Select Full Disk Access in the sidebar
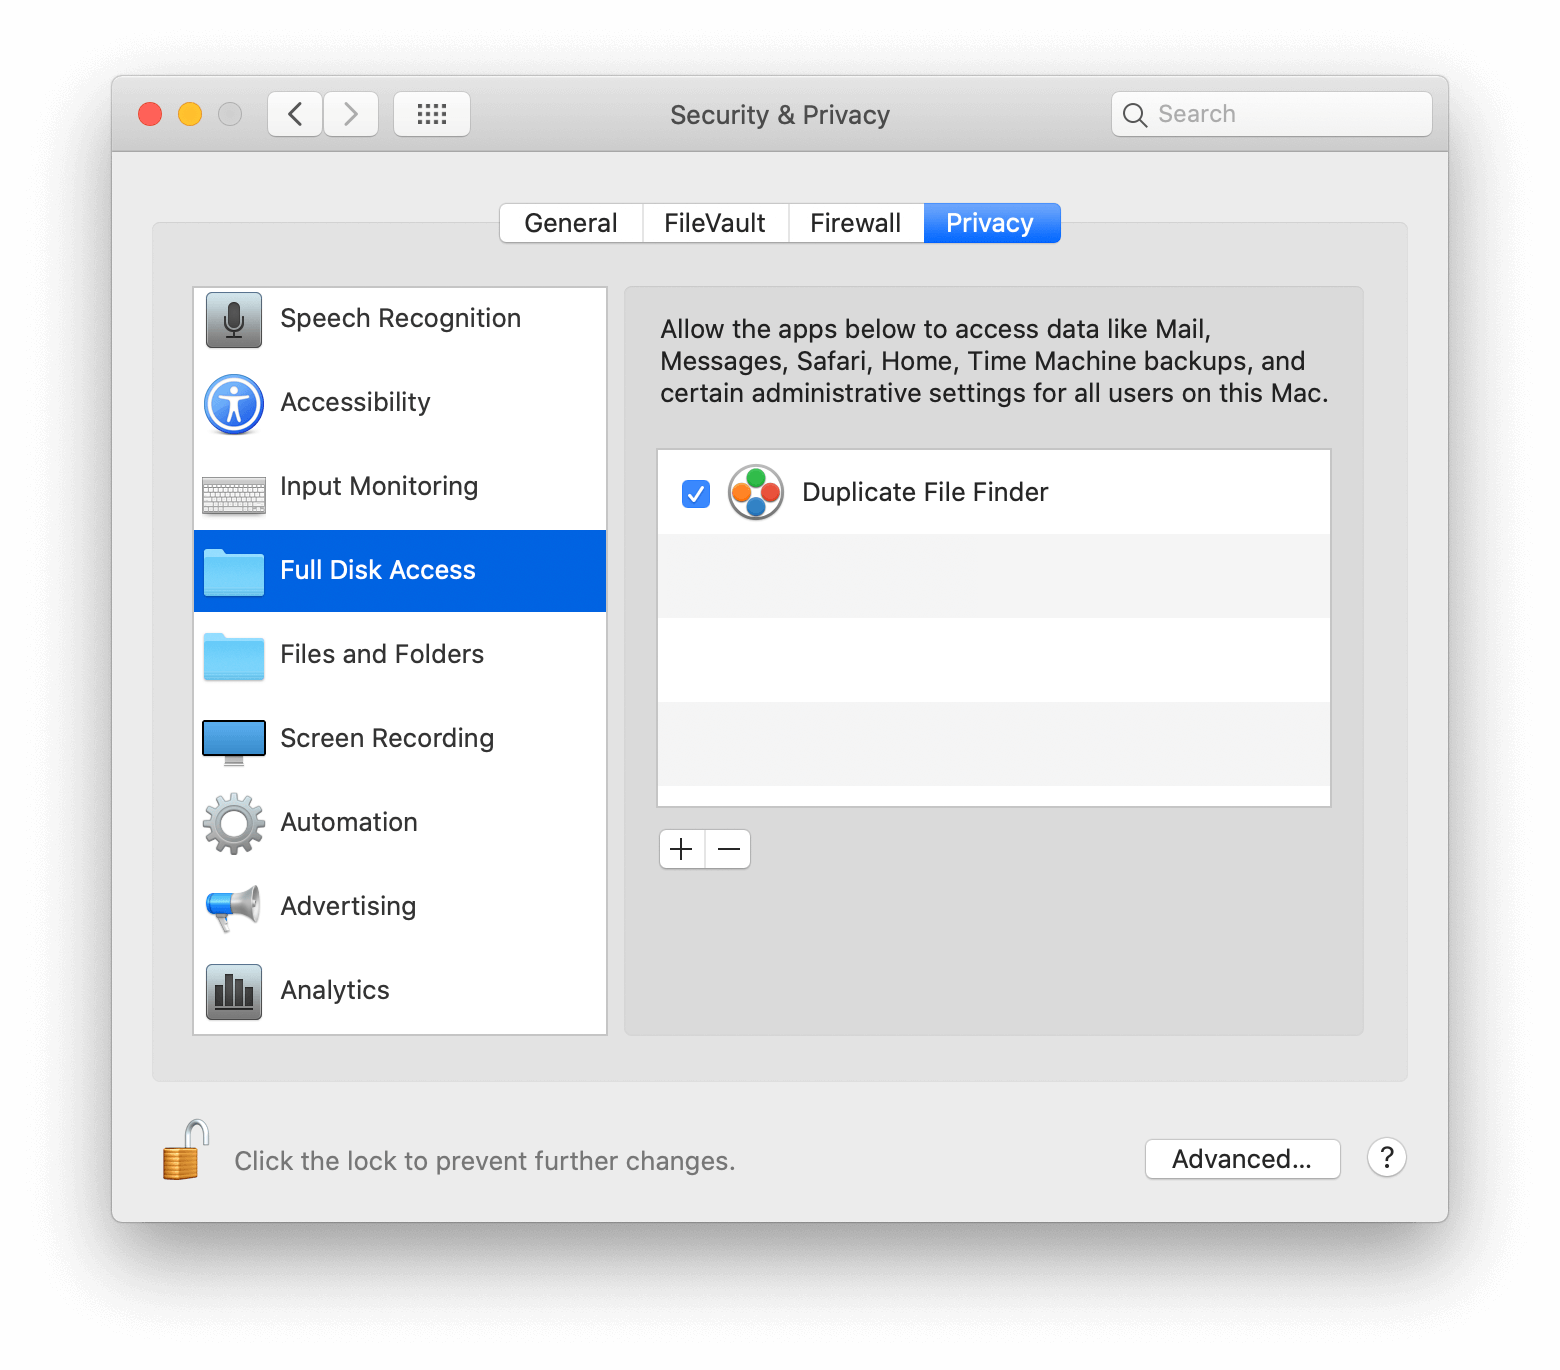The image size is (1560, 1370). [x=378, y=570]
